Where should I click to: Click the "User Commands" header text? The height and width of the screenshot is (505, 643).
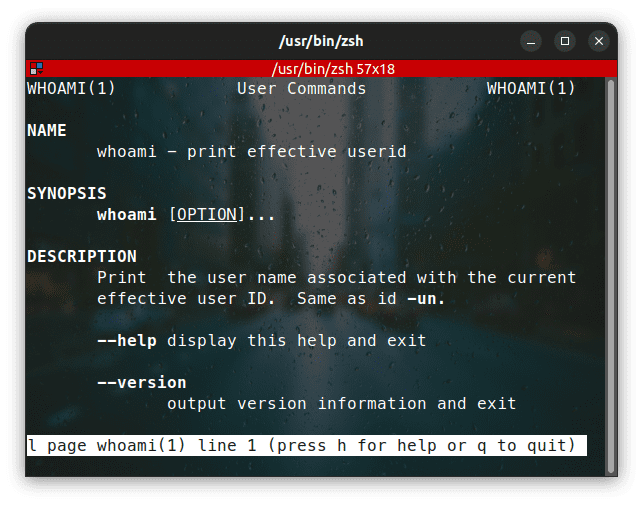tap(301, 89)
